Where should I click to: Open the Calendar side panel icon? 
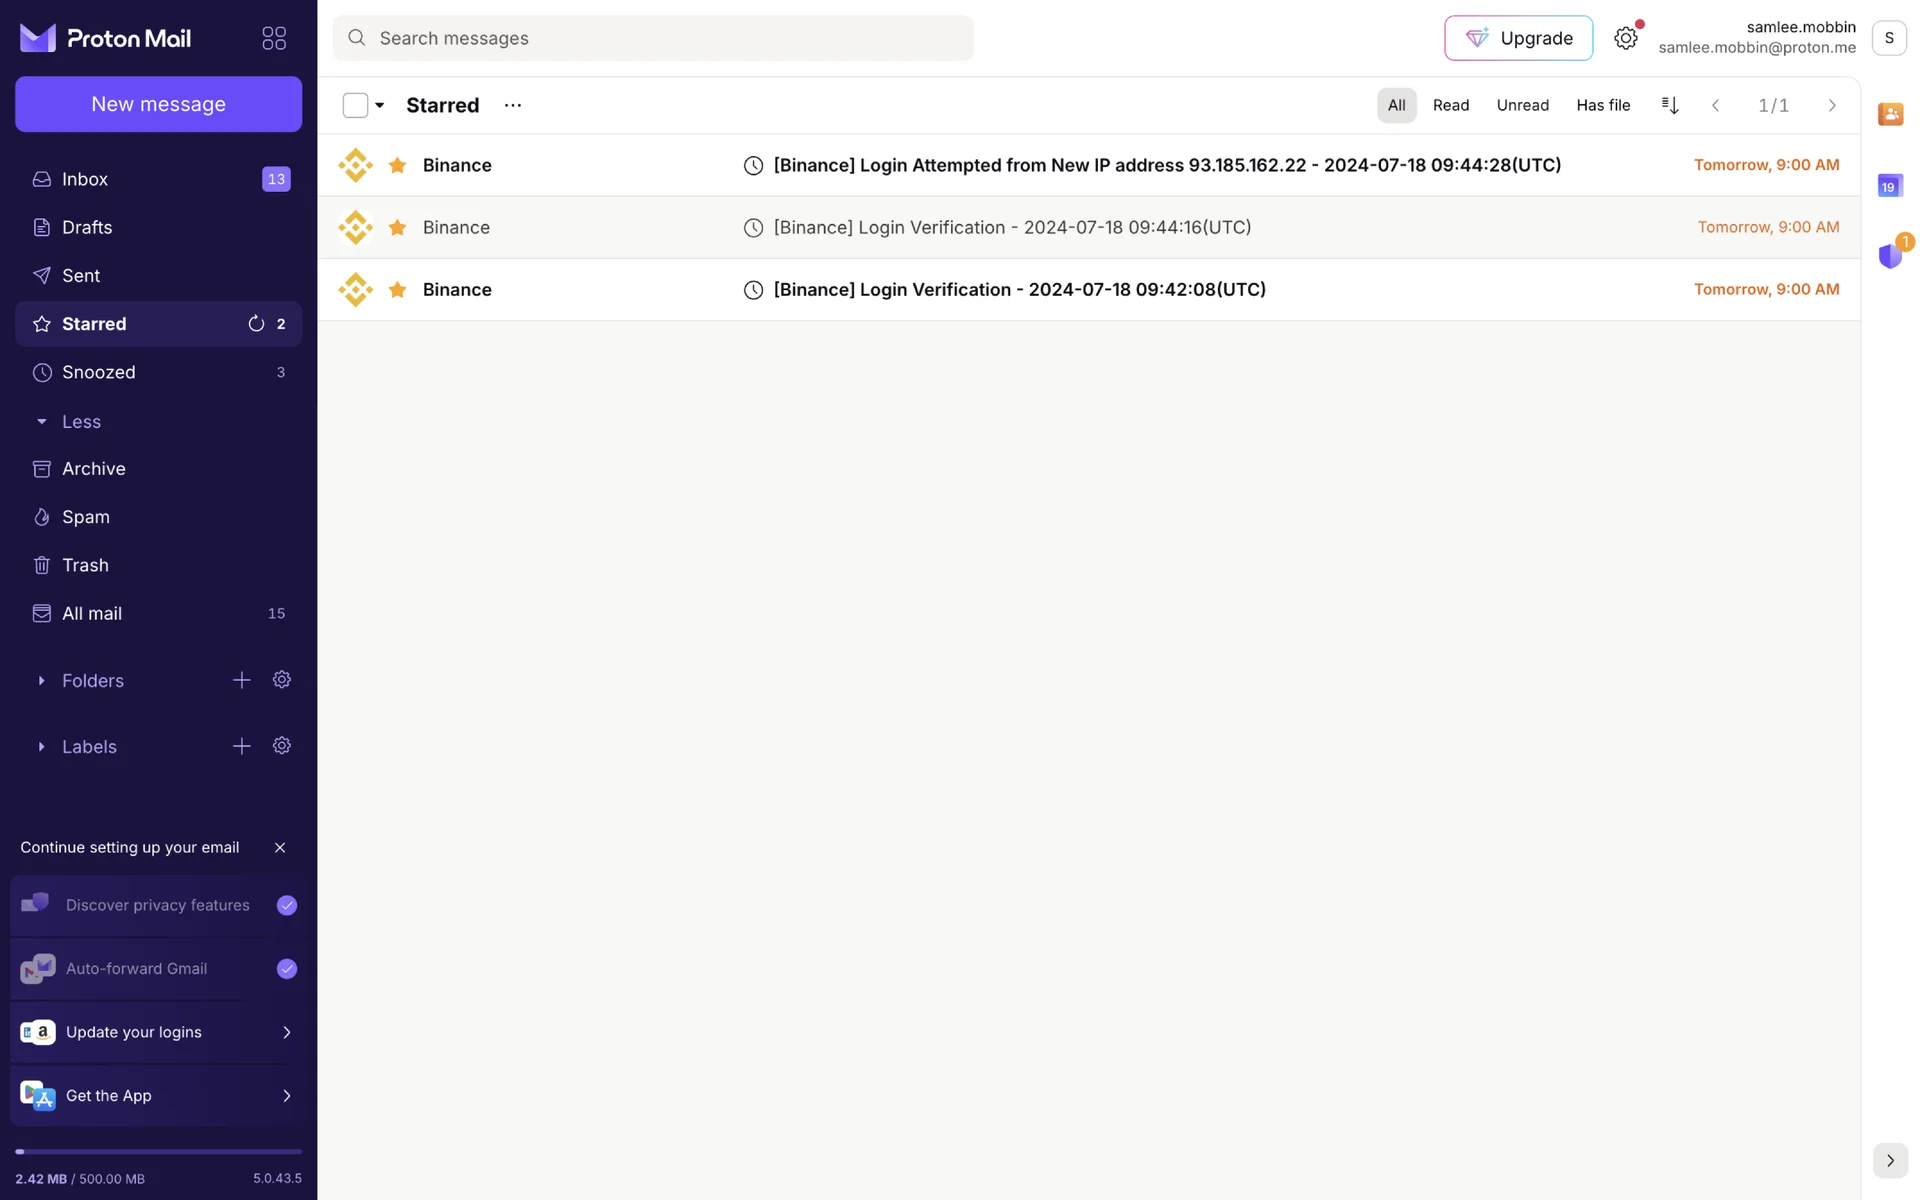(x=1889, y=186)
